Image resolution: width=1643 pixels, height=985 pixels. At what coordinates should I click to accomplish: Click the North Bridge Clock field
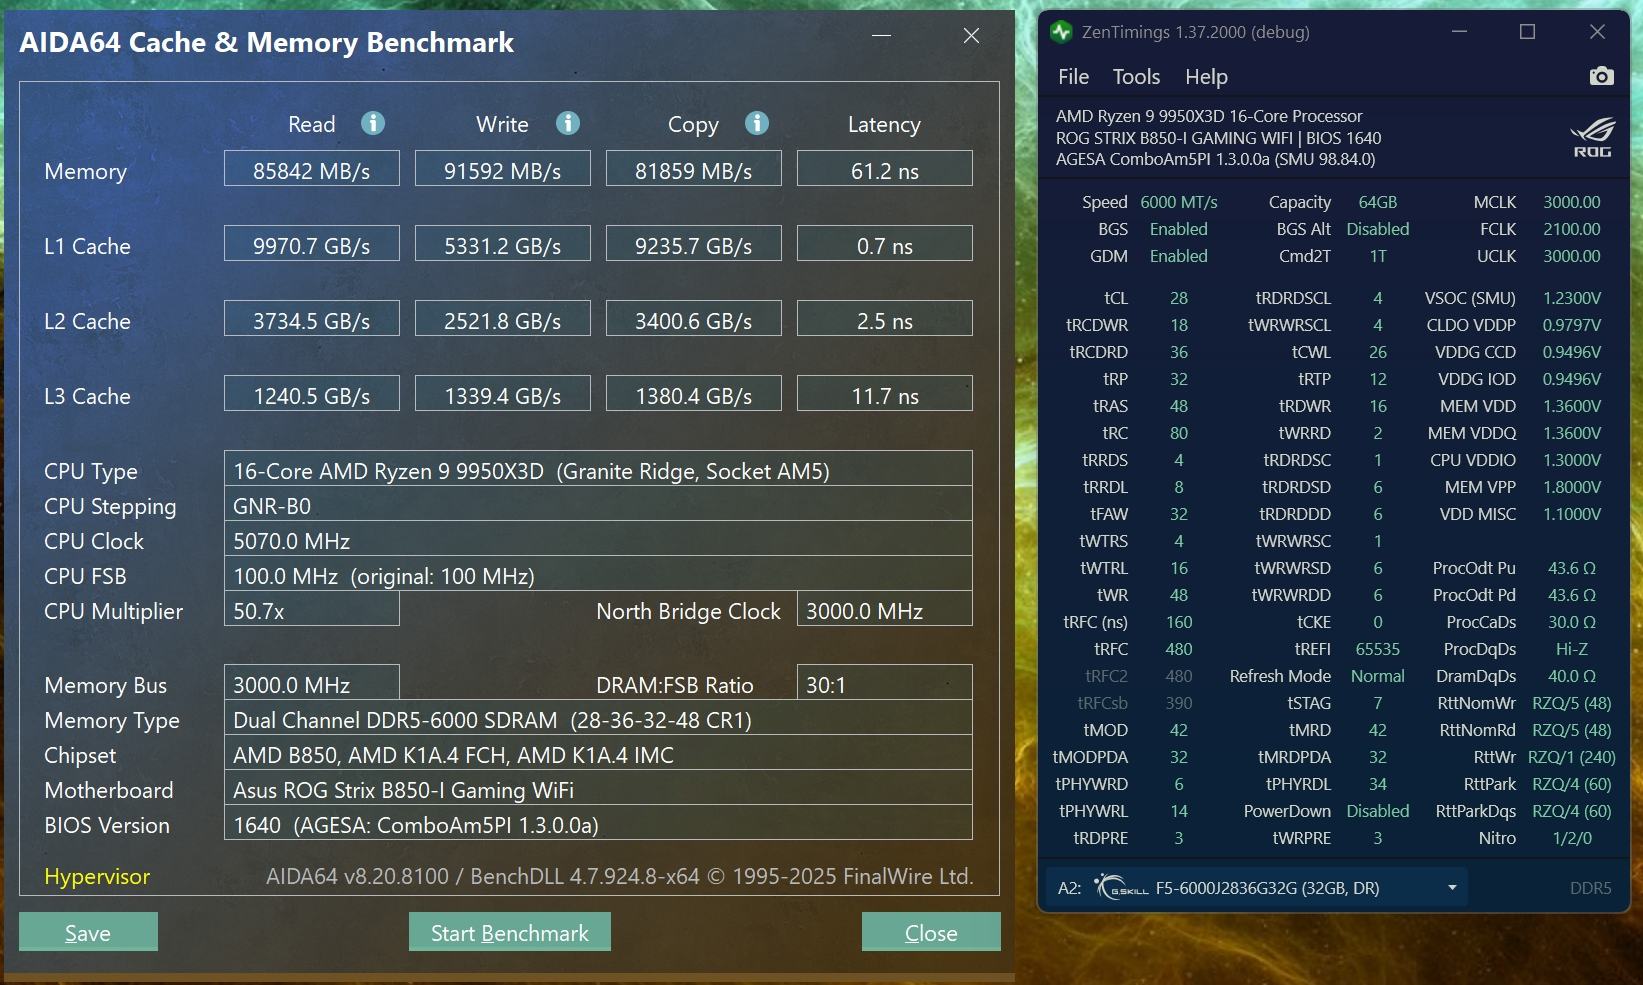coord(885,609)
